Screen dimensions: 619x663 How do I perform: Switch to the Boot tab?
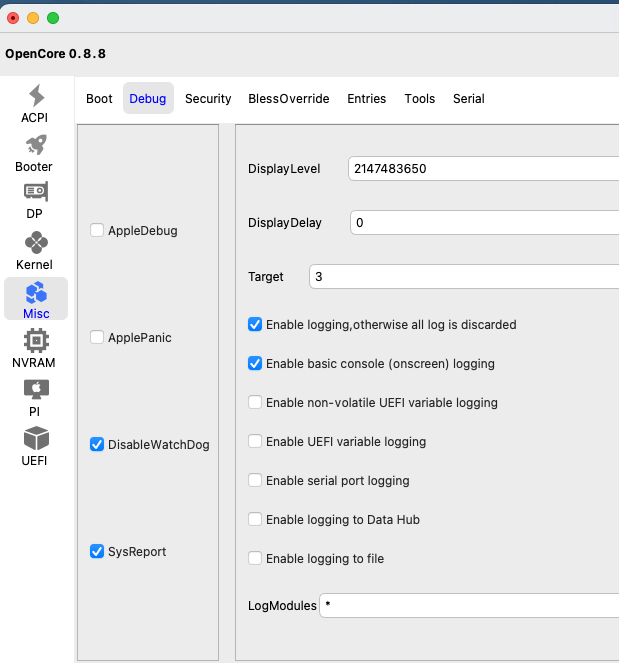click(99, 99)
